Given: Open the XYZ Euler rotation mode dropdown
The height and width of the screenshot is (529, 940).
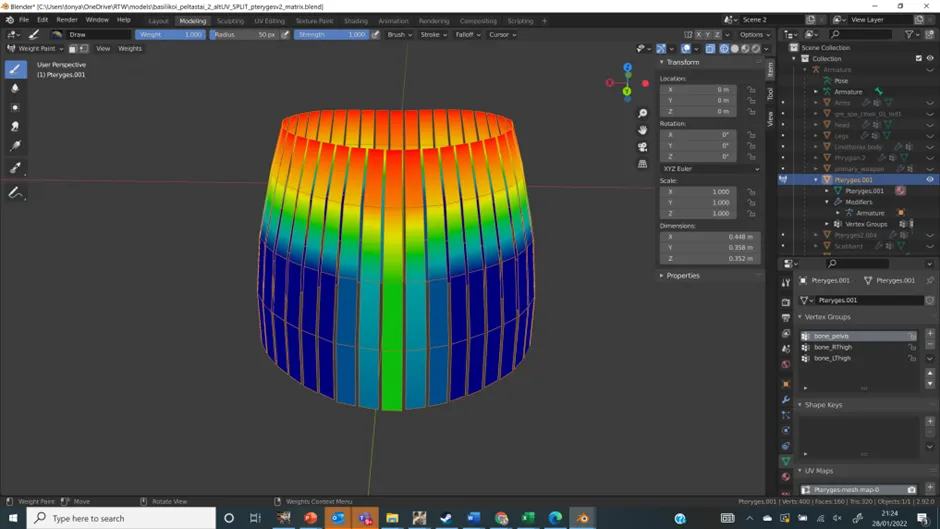Looking at the screenshot, I should 710,169.
